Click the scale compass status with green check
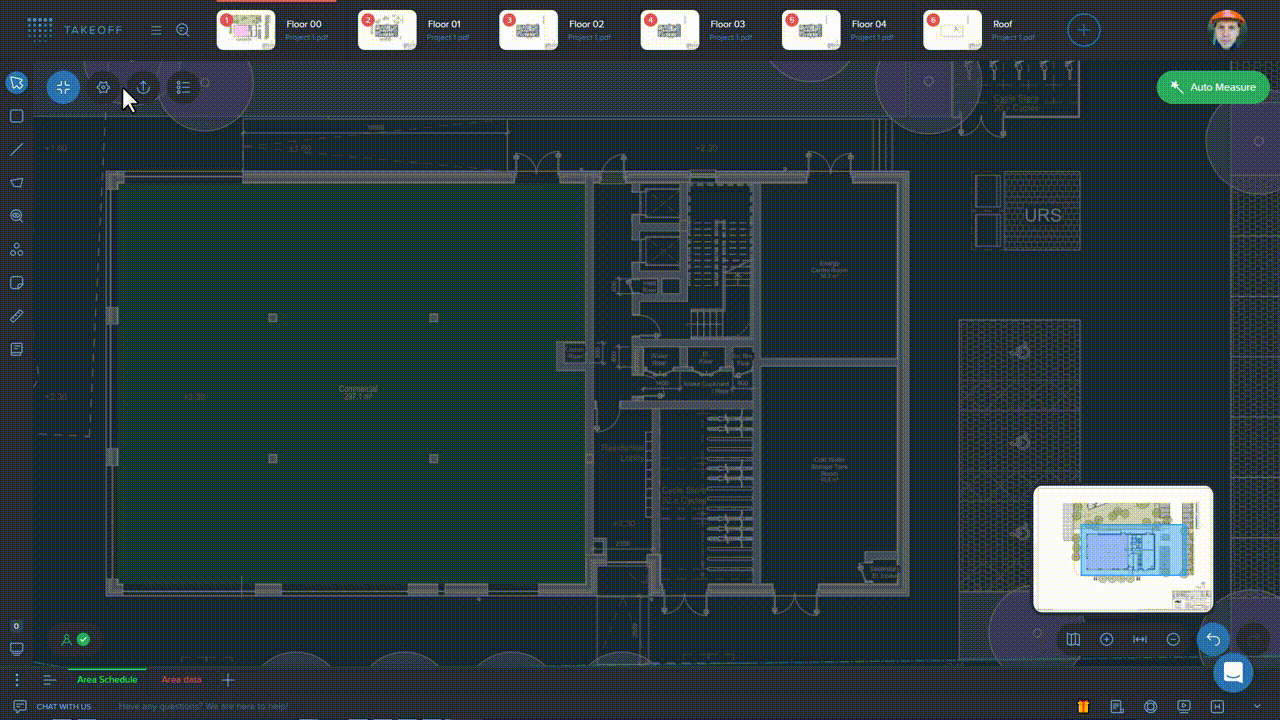1280x720 pixels. 75,639
